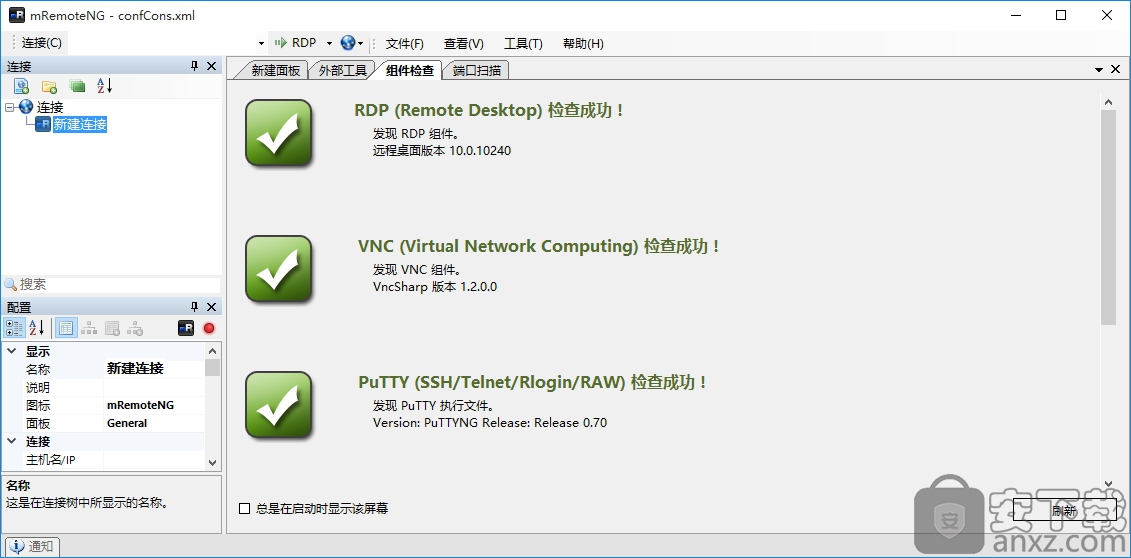Open the 文件(F) menu
The width and height of the screenshot is (1131, 558).
[405, 43]
